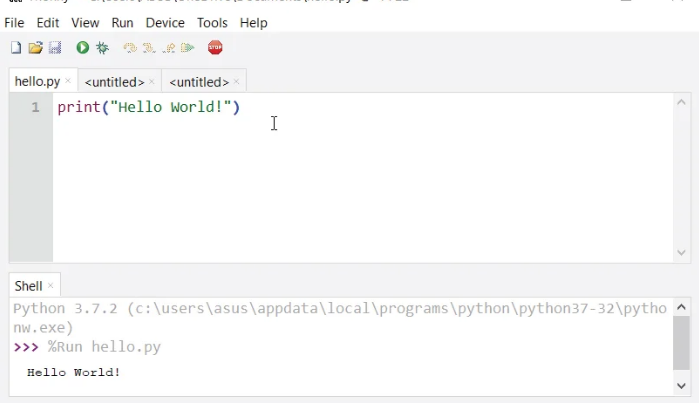The width and height of the screenshot is (699, 403).
Task: Click the Step over debug icon
Action: click(130, 48)
